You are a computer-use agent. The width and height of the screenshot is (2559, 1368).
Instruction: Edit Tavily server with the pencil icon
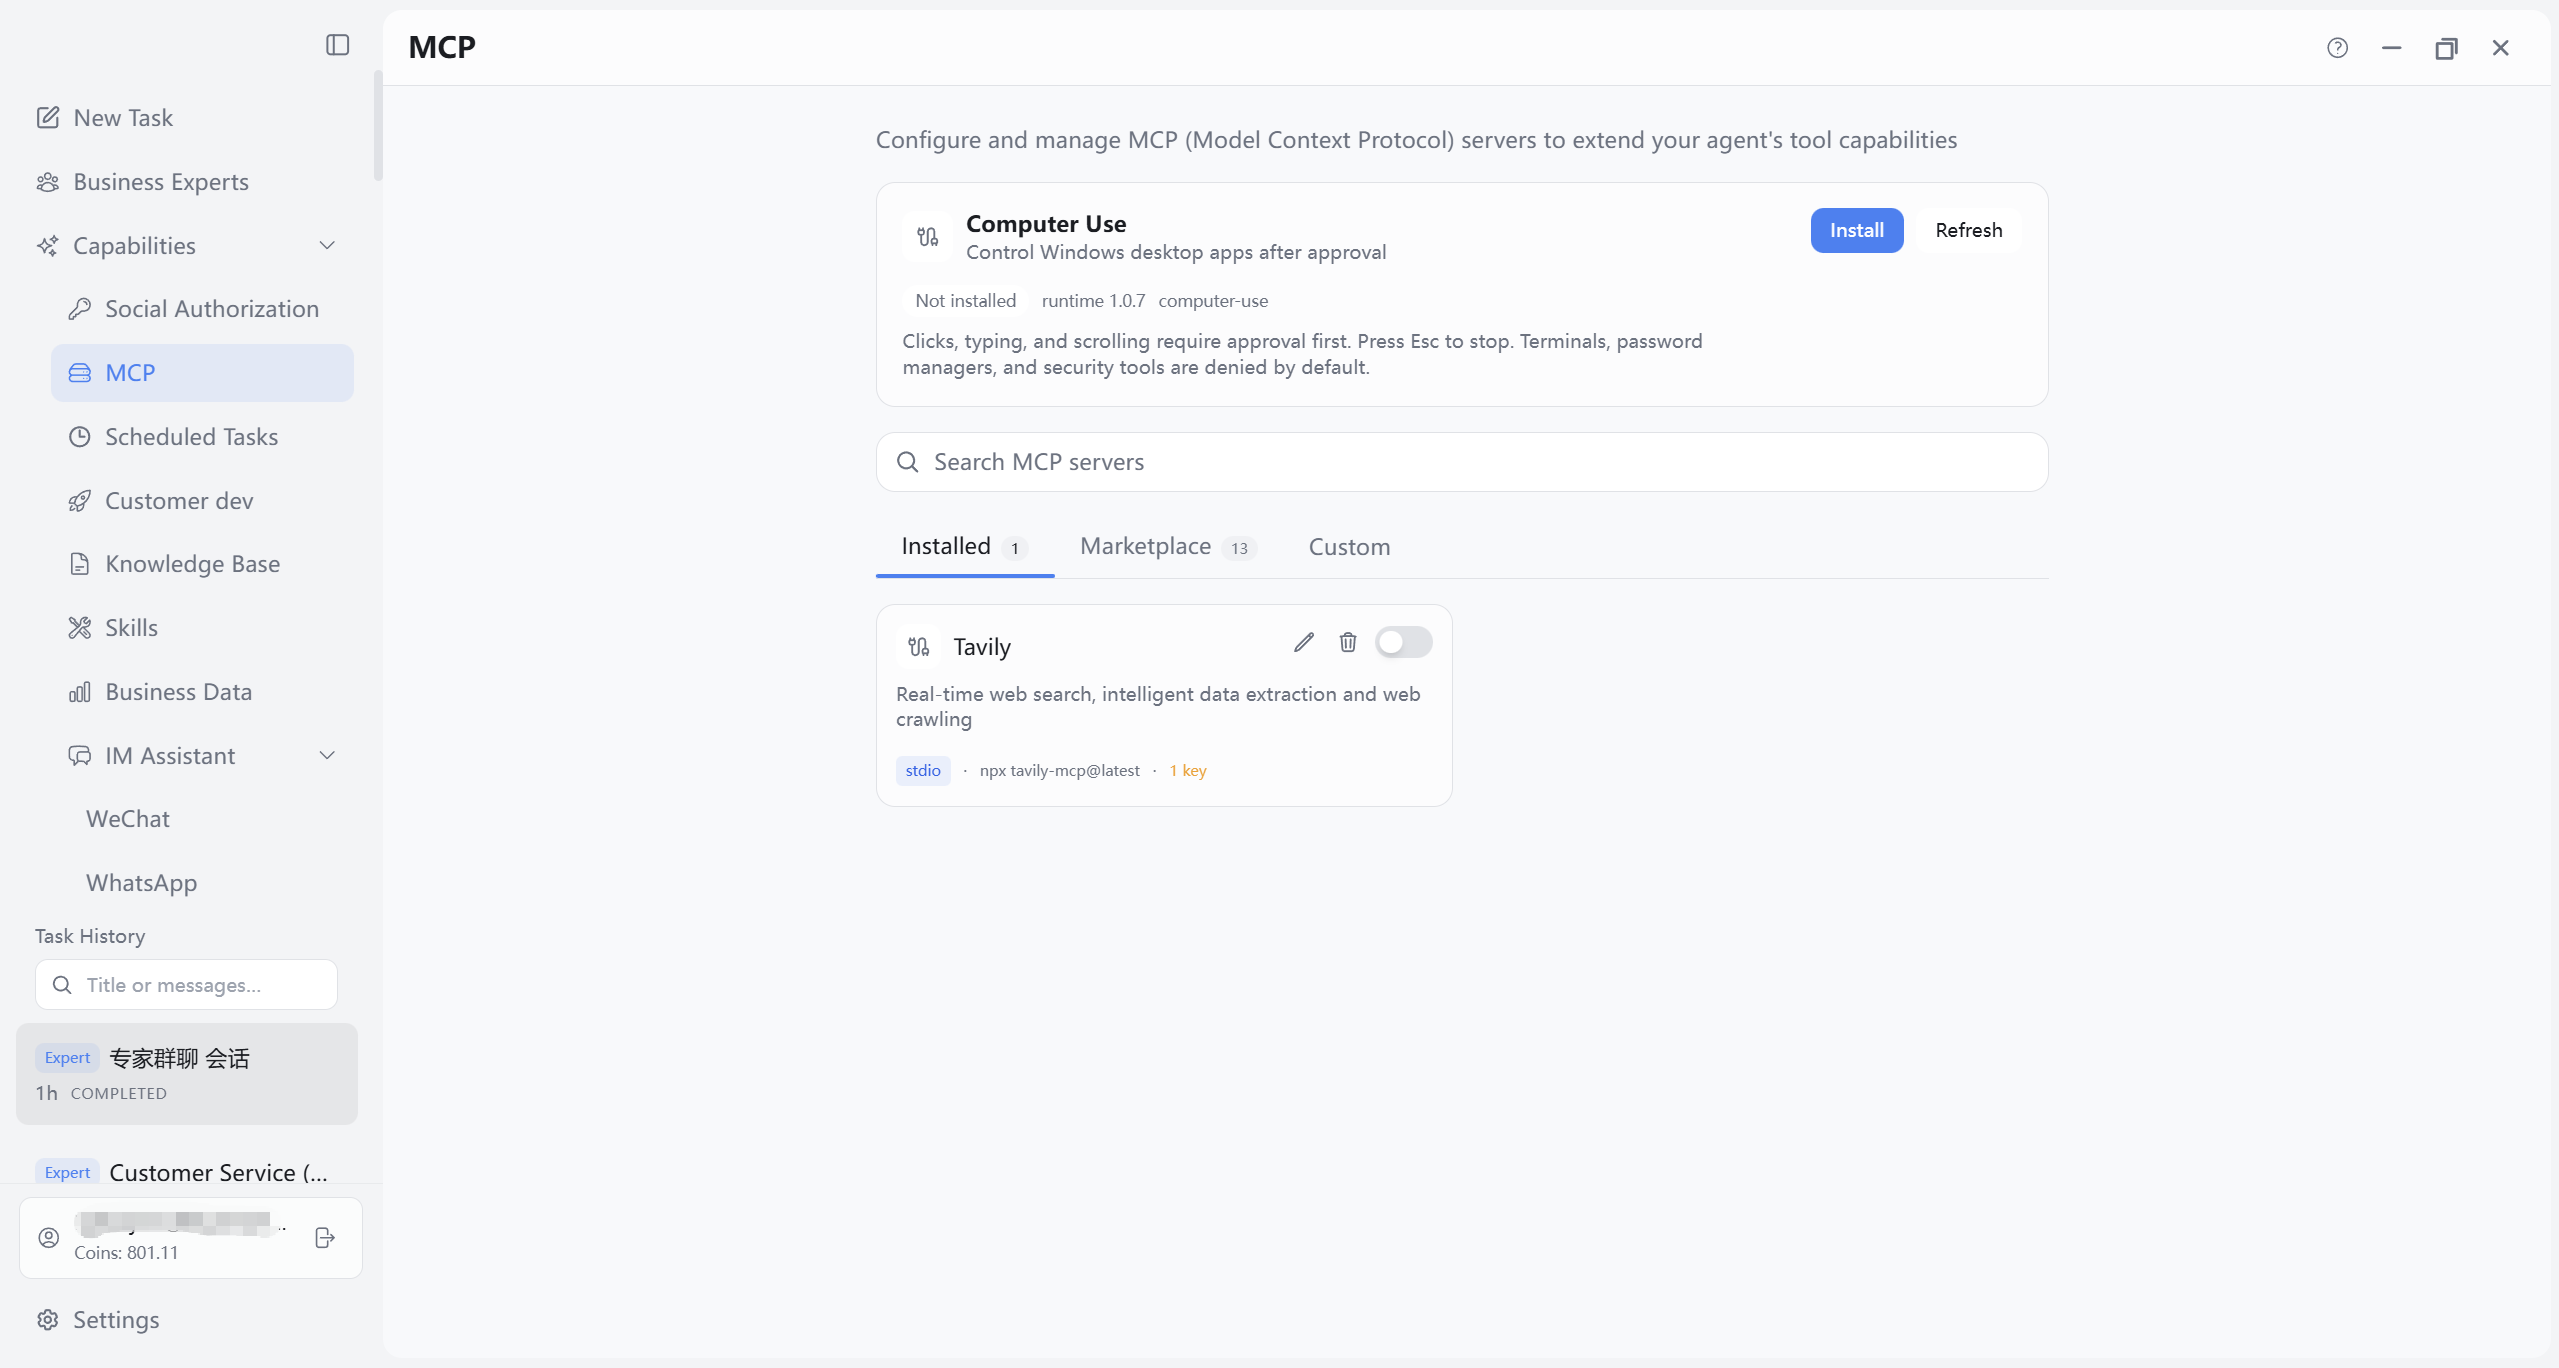[1304, 643]
